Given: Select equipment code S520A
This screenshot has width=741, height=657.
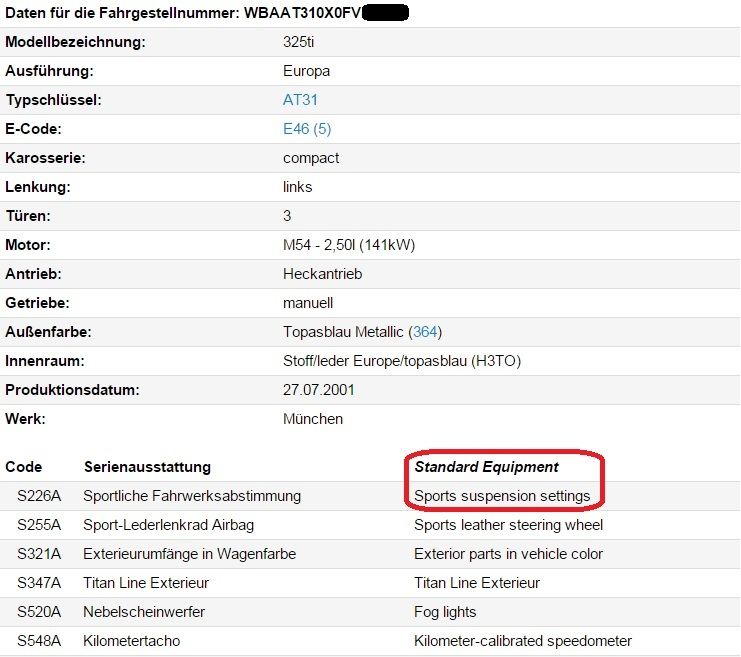Looking at the screenshot, I should tap(39, 612).
